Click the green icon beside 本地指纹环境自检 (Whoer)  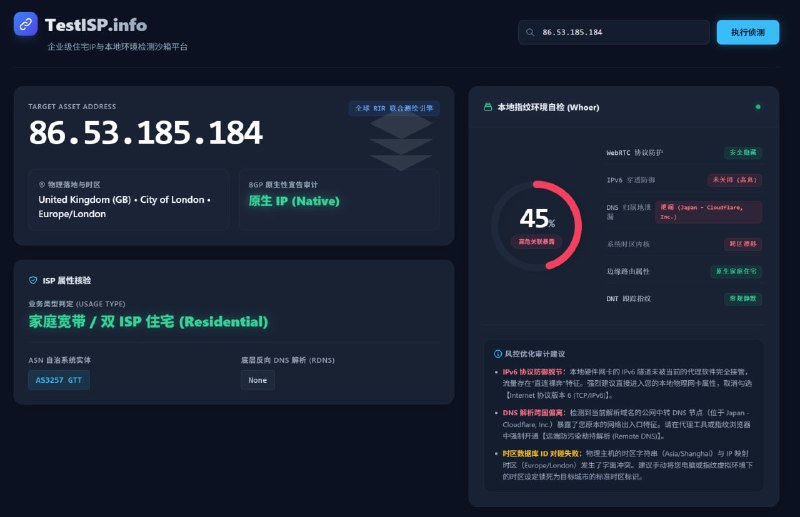pyautogui.click(x=488, y=107)
